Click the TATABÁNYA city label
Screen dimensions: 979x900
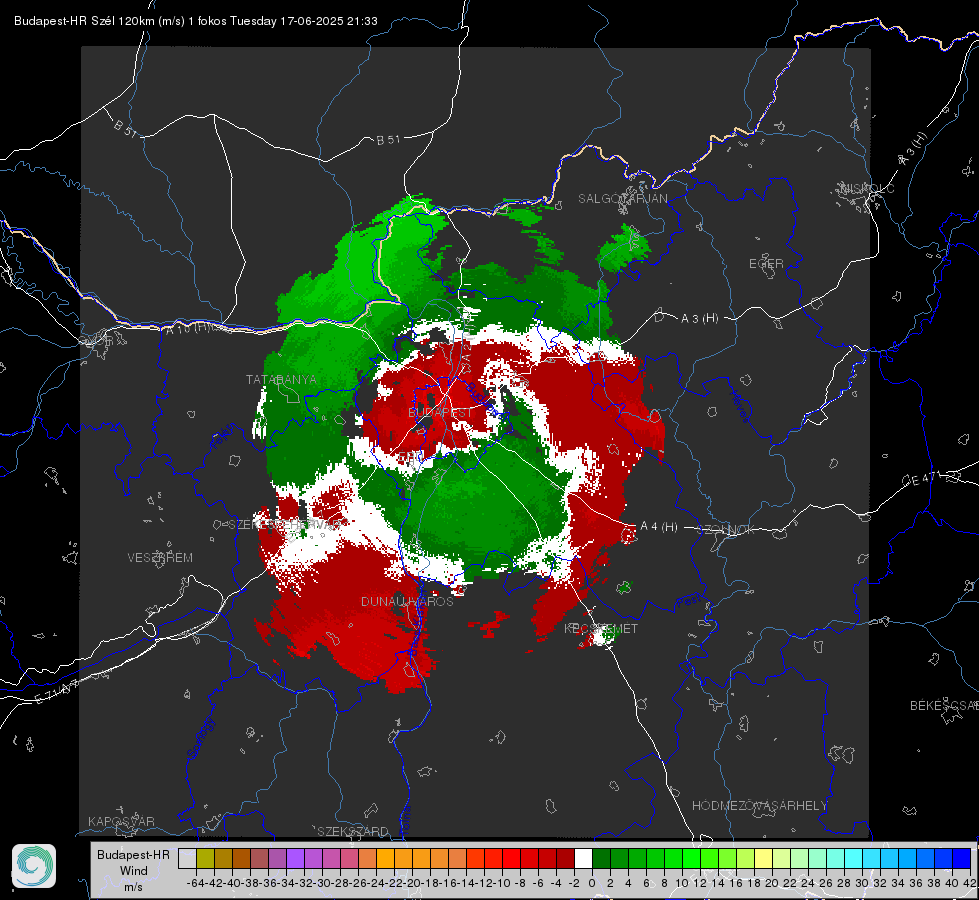281,379
